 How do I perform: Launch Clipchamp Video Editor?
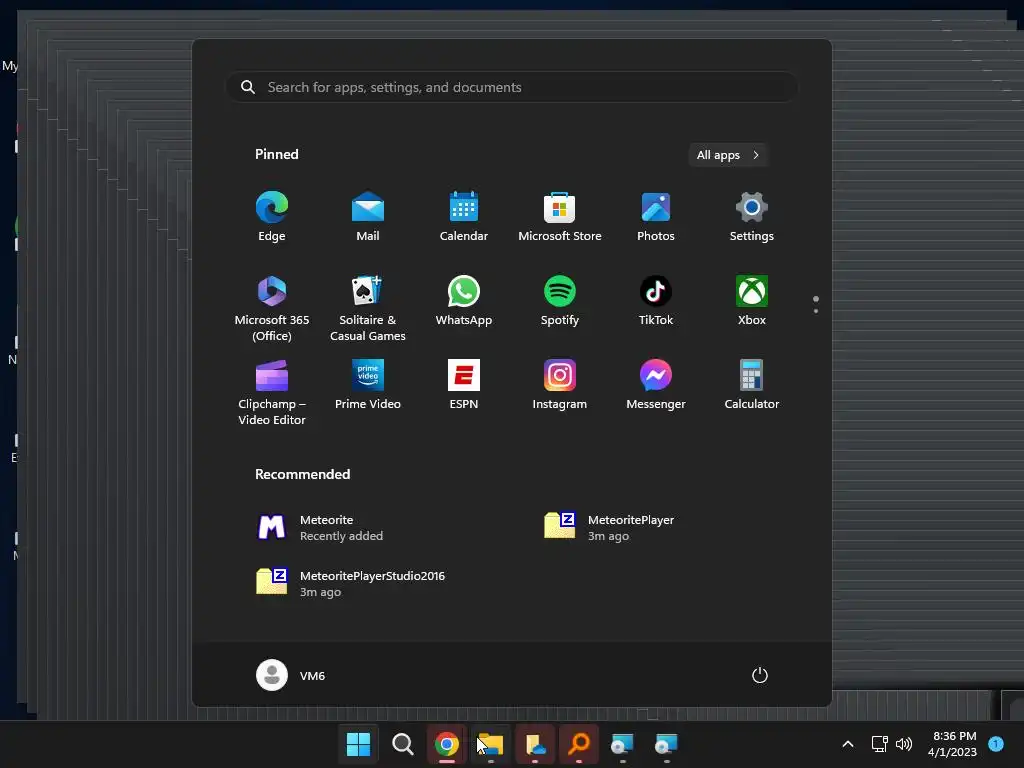coord(272,392)
